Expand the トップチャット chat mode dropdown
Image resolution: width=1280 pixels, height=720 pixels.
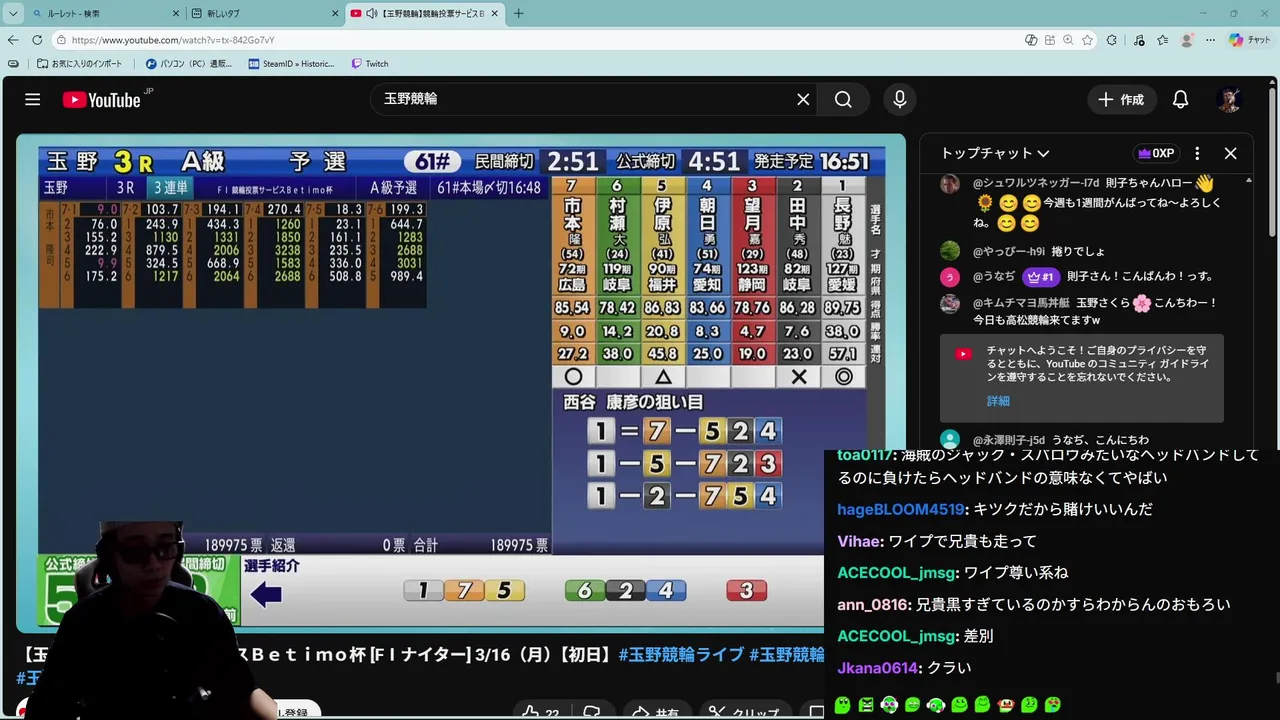coord(995,153)
